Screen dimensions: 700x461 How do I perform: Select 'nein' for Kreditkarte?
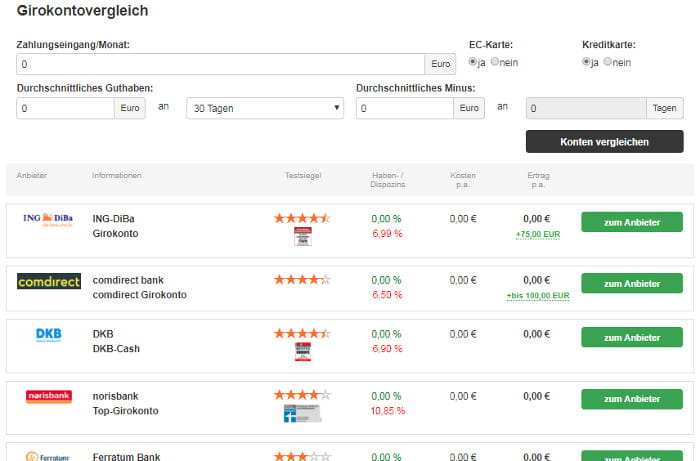pyautogui.click(x=608, y=62)
